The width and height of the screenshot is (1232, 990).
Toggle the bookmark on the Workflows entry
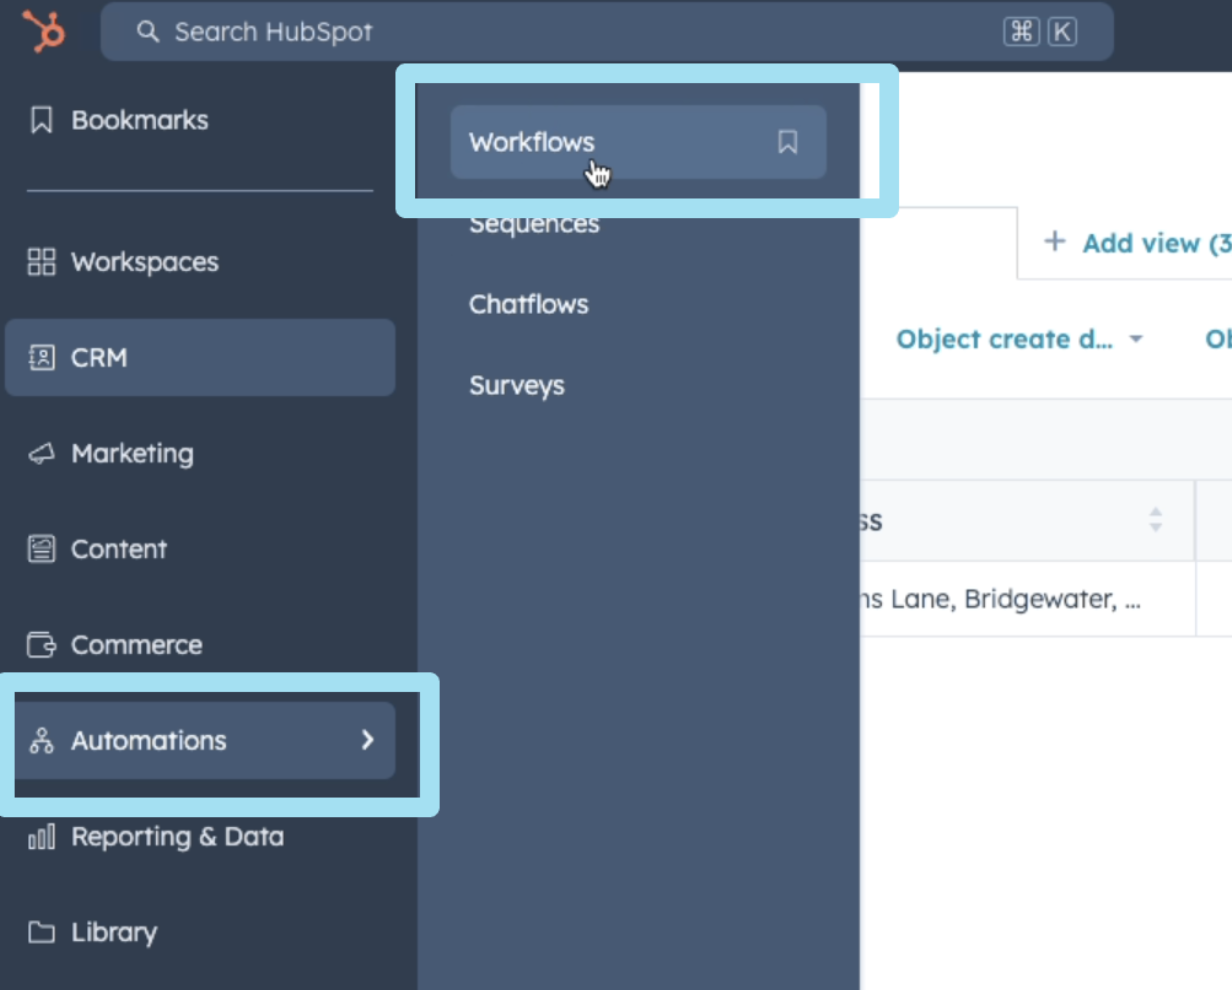pos(787,143)
